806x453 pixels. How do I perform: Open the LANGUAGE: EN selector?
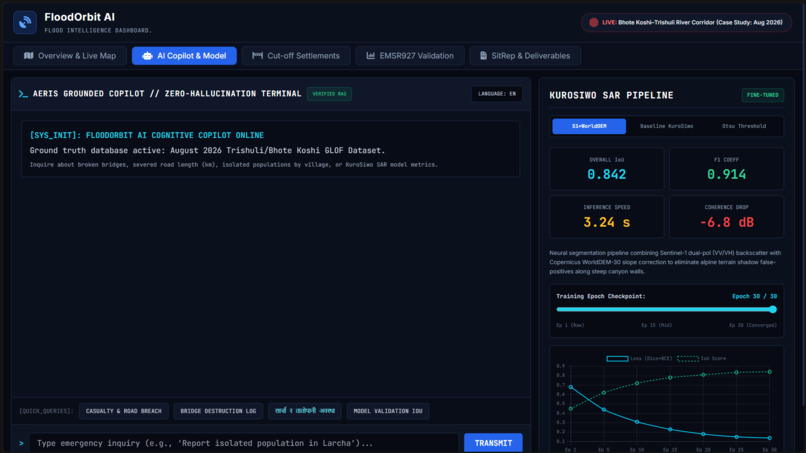(x=497, y=94)
